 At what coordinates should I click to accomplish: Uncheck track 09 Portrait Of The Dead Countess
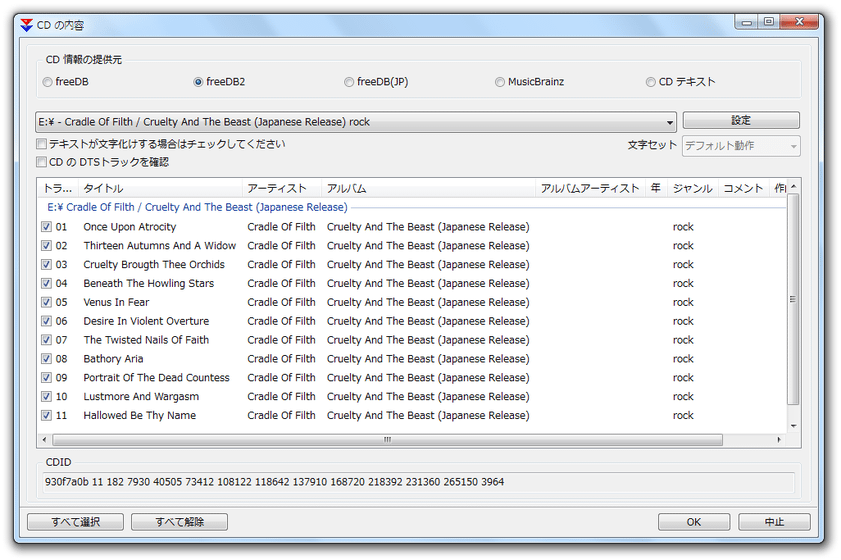(47, 378)
